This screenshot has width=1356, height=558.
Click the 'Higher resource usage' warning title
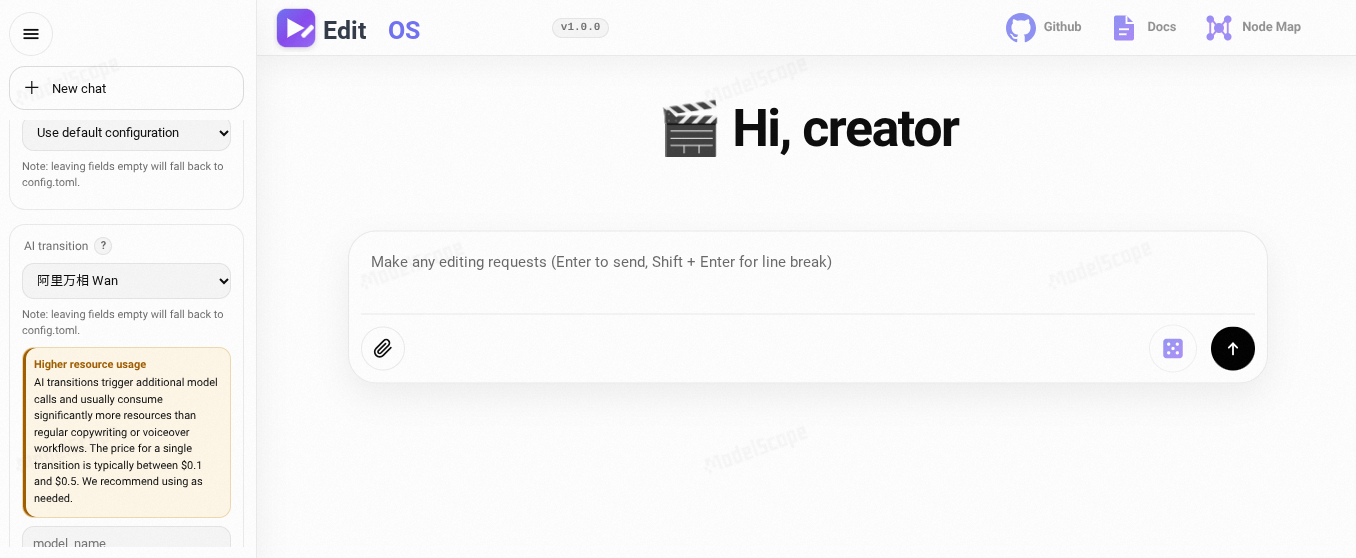(x=90, y=364)
